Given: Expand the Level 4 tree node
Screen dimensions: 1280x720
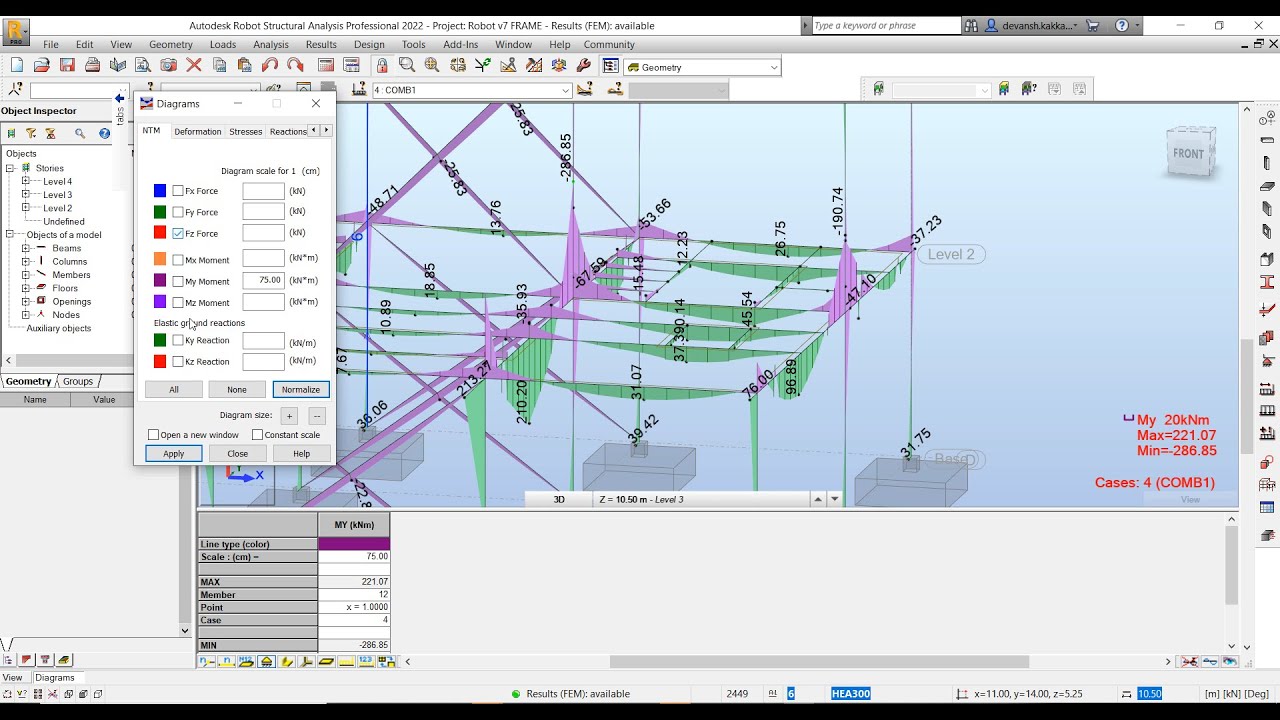Looking at the screenshot, I should [x=26, y=181].
